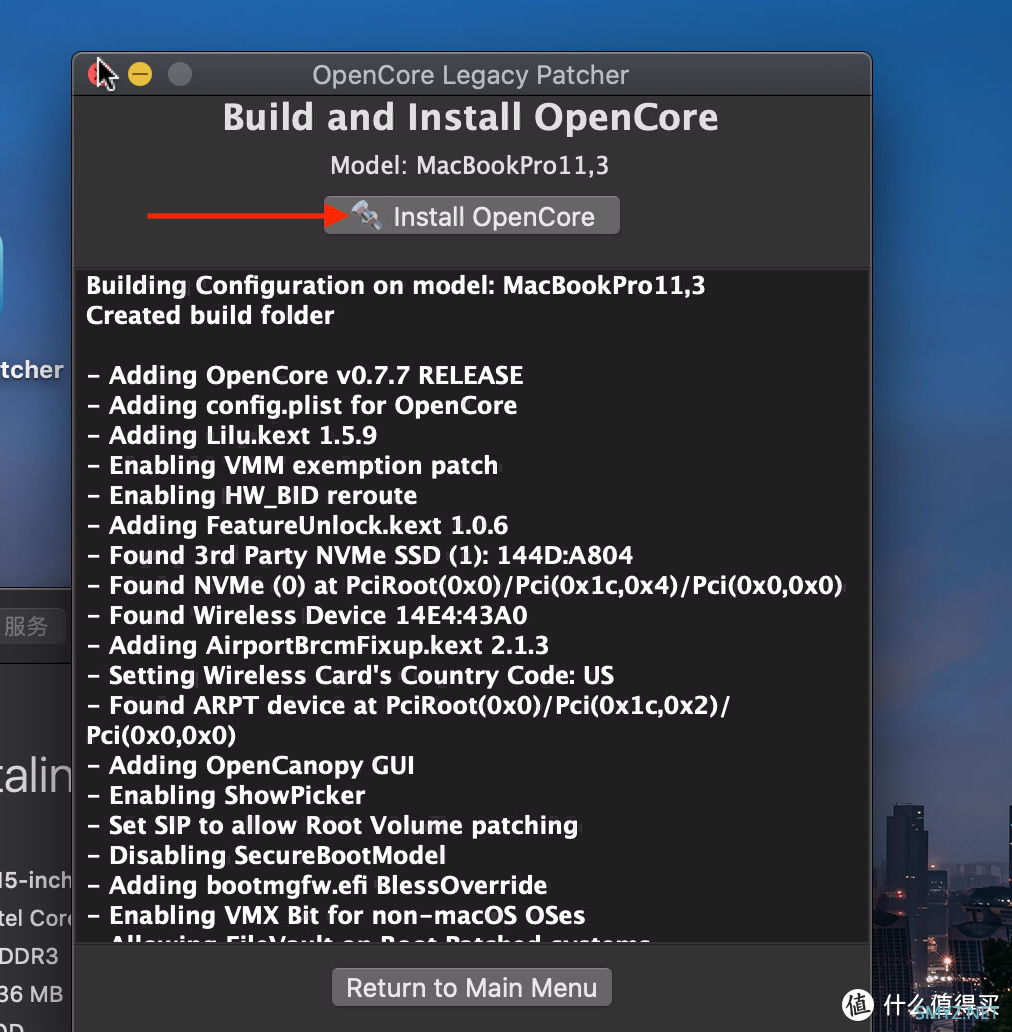The image size is (1012, 1032).
Task: Click the Build and Install OpenCore heading
Action: (x=470, y=117)
